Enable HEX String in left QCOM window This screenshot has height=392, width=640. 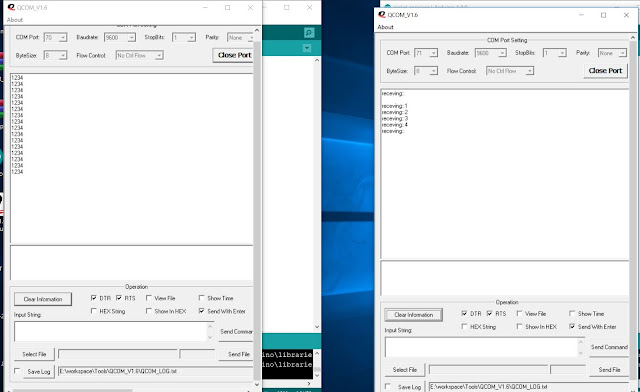tap(93, 311)
